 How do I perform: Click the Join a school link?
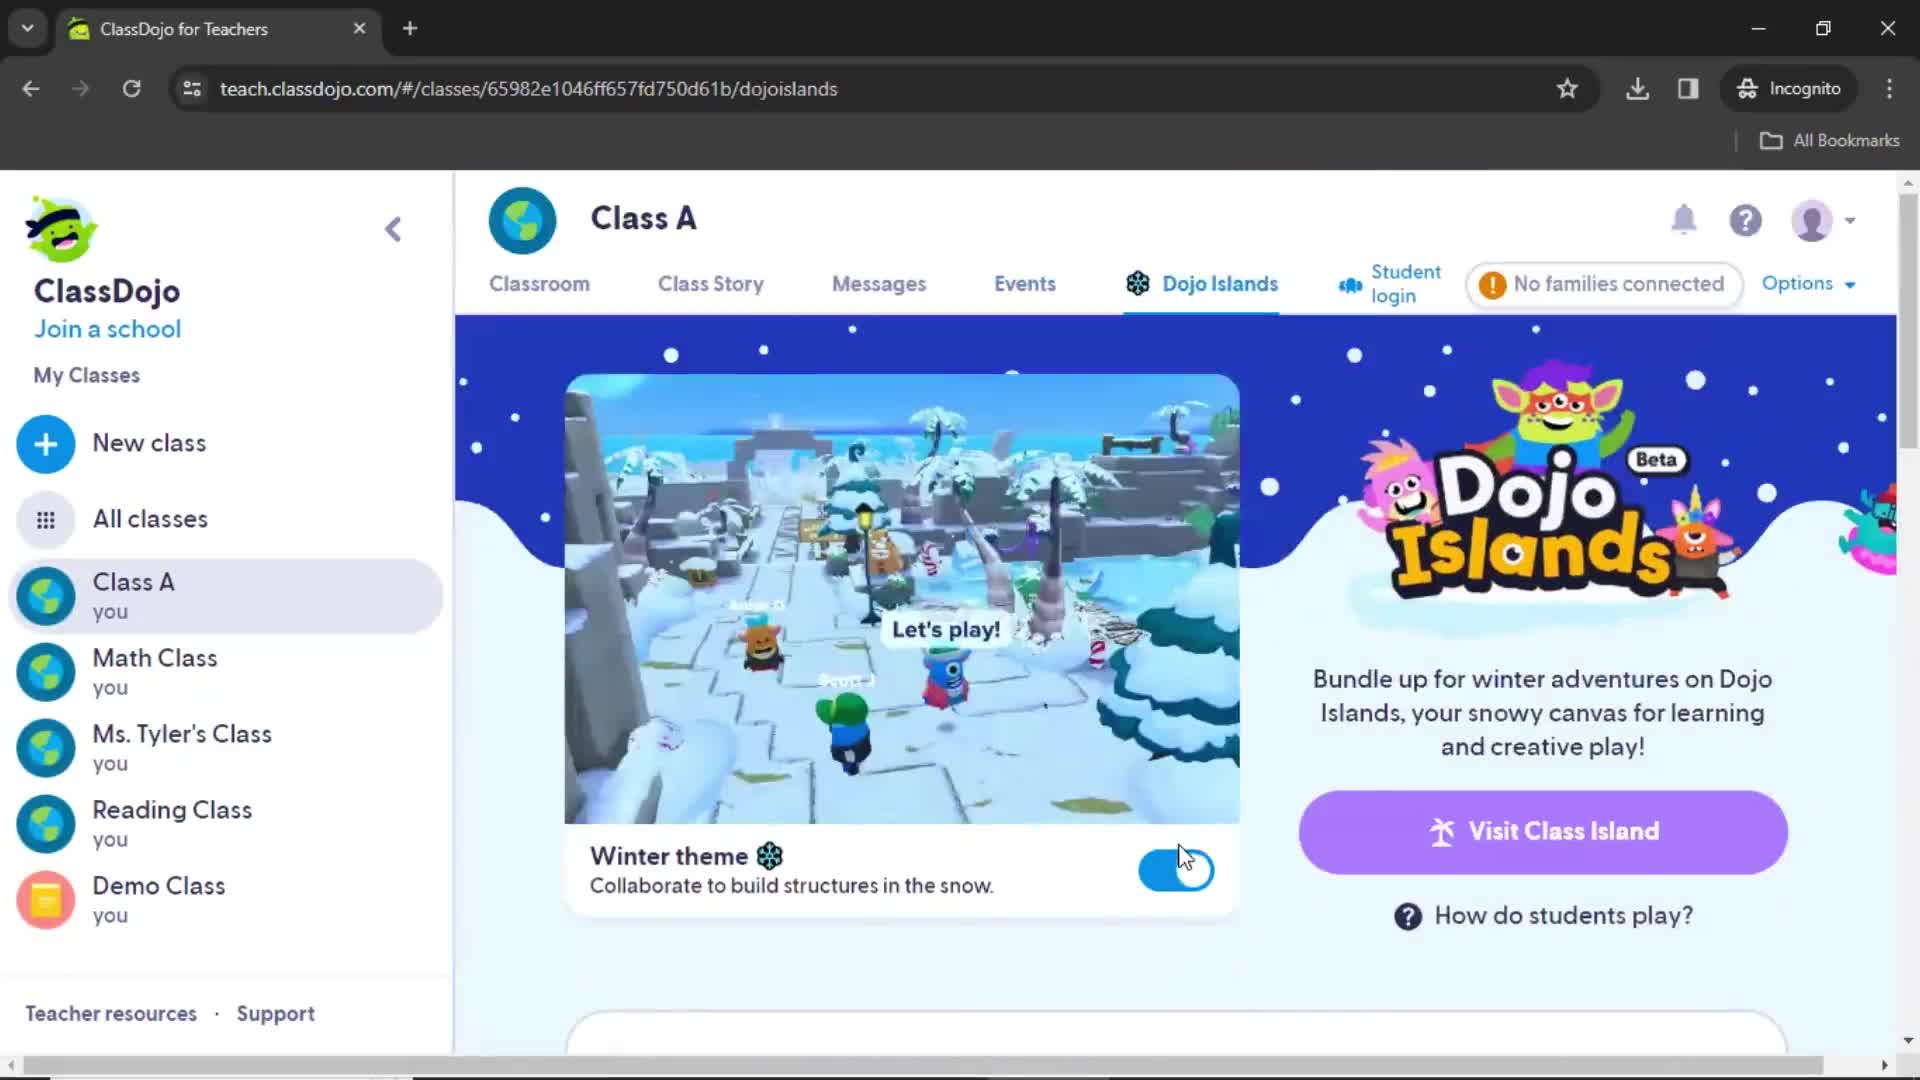[107, 328]
